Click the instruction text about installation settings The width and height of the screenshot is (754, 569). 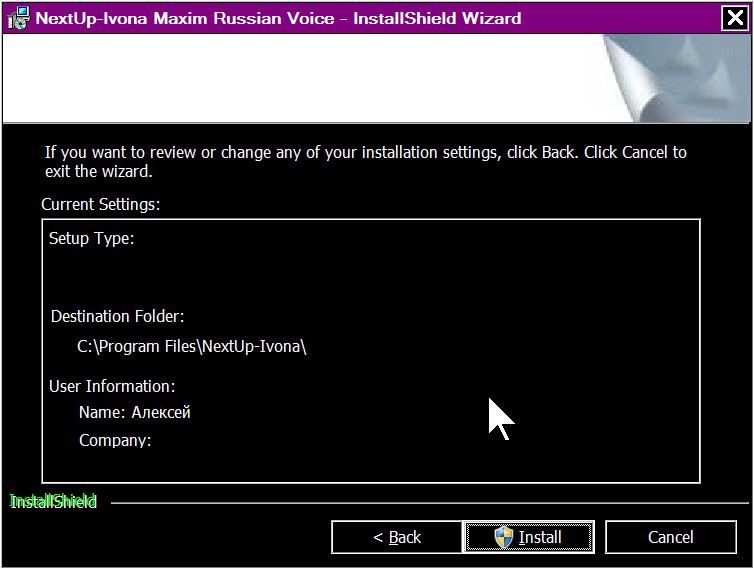pos(365,162)
